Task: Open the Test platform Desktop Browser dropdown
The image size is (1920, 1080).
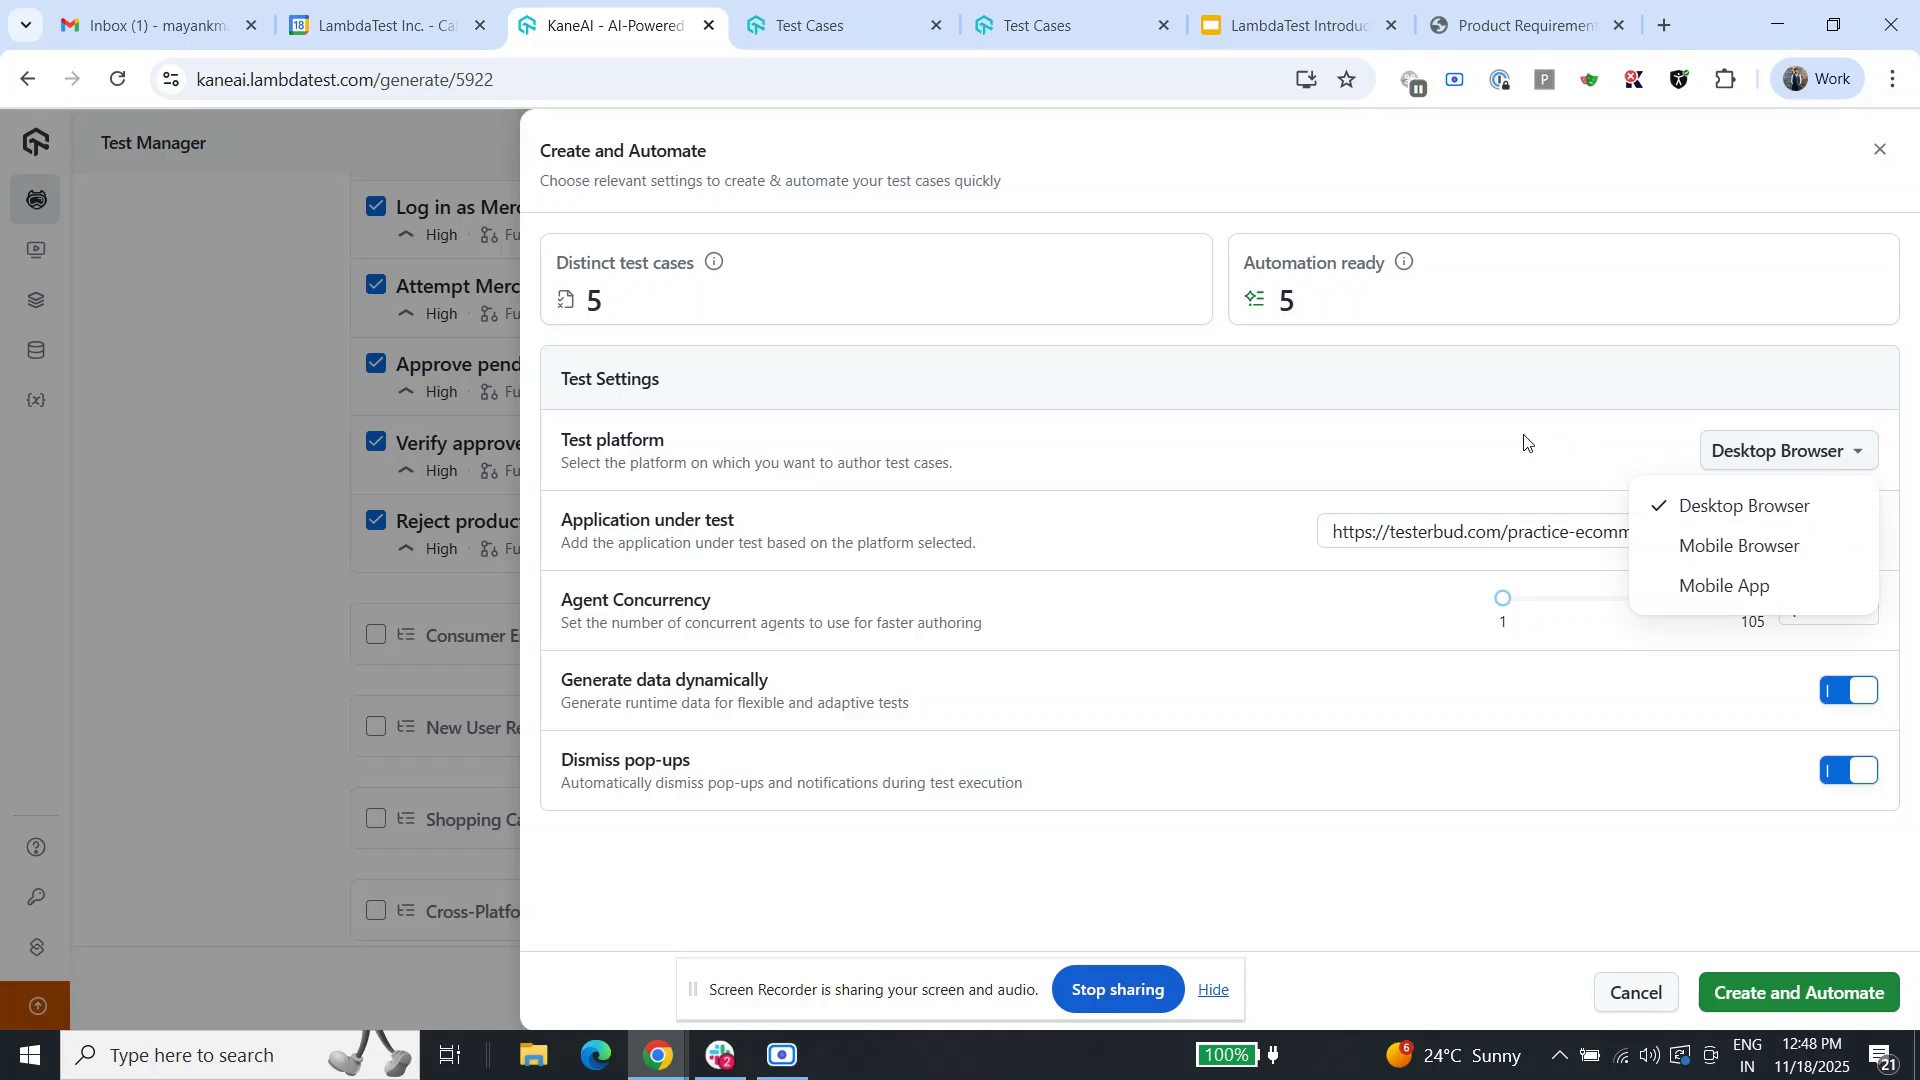Action: pos(1788,450)
